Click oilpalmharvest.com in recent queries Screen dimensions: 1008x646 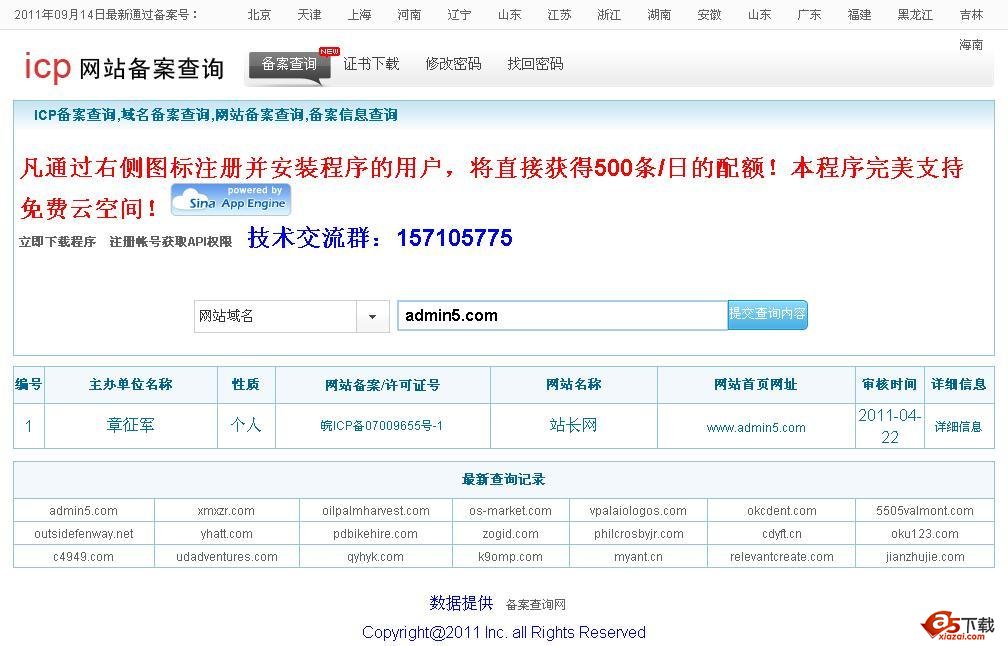375,511
